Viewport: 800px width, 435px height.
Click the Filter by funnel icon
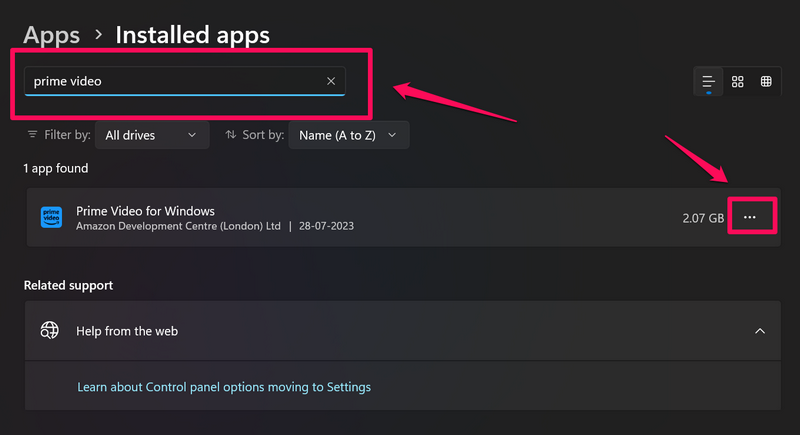(33, 135)
